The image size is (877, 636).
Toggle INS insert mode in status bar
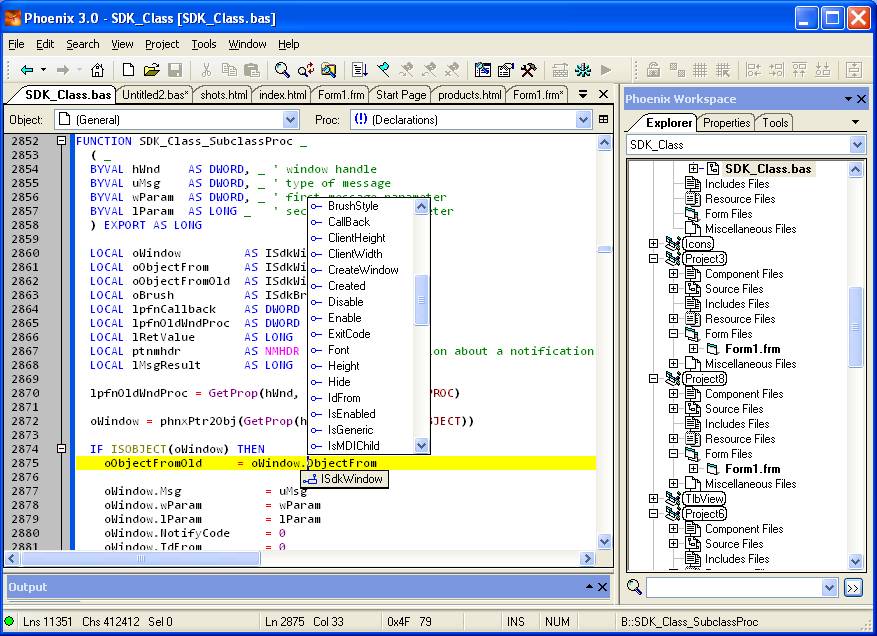pyautogui.click(x=515, y=621)
